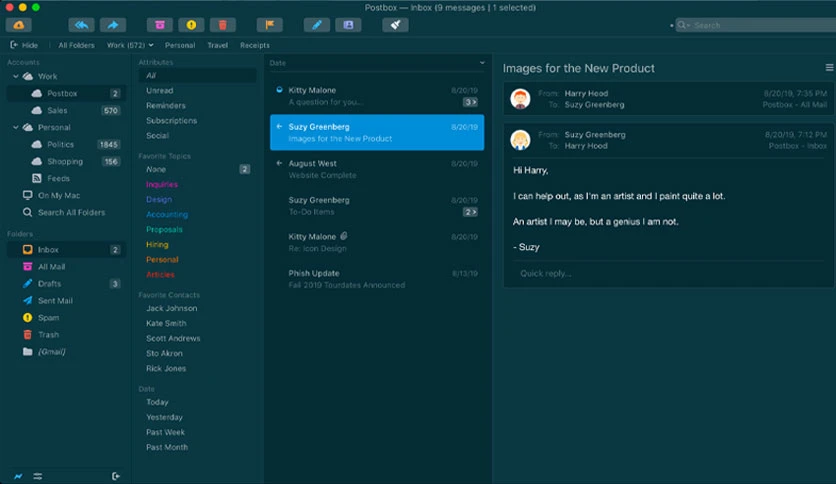The image size is (836, 484).
Task: Filter by Proposals topic
Action: pyautogui.click(x=164, y=229)
